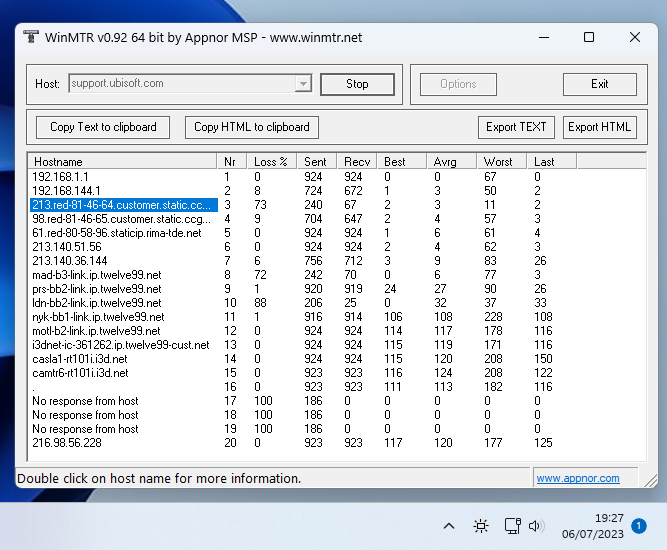The height and width of the screenshot is (550, 667).
Task: Click Copy HTML to clipboard
Action: coord(251,127)
